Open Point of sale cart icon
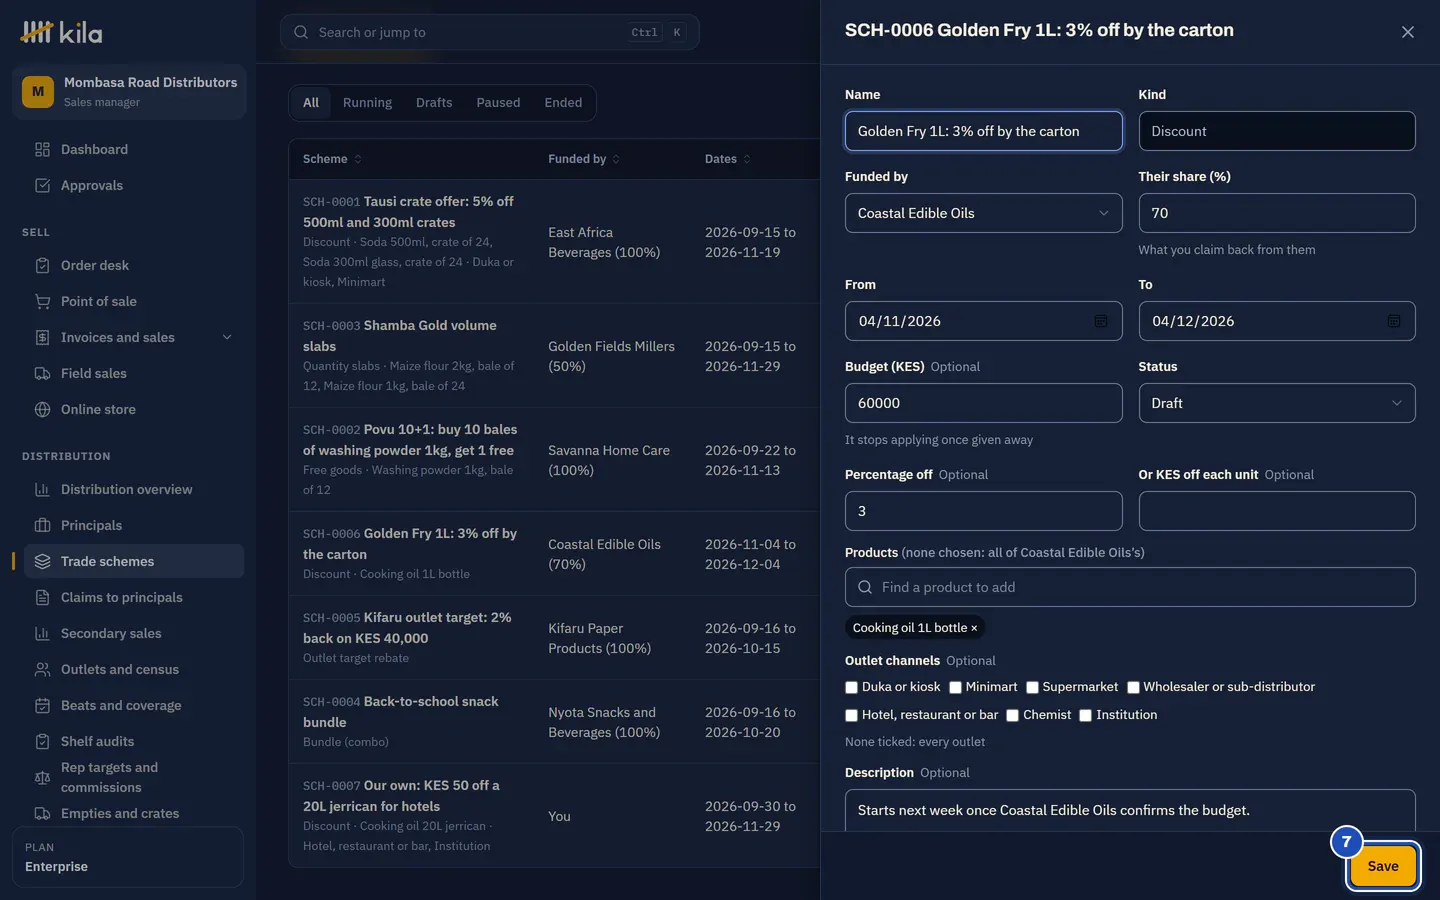The width and height of the screenshot is (1440, 900). 42,301
